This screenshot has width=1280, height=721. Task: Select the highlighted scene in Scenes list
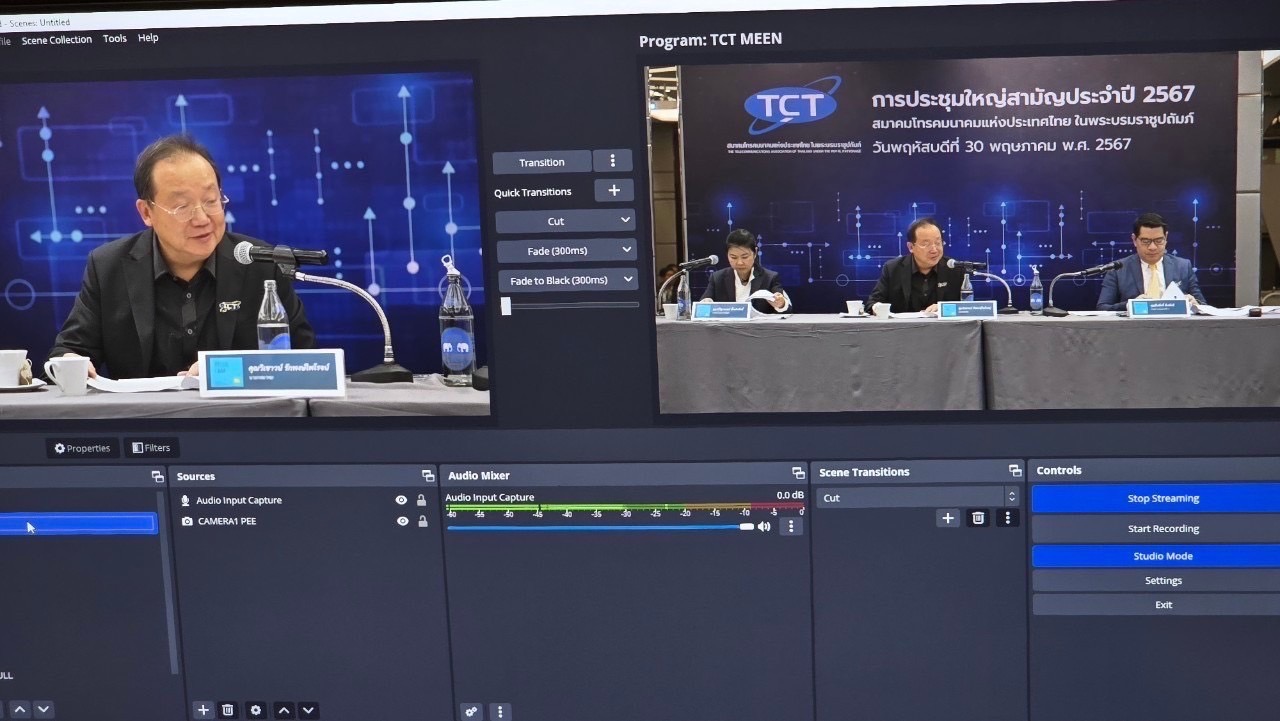[78, 524]
